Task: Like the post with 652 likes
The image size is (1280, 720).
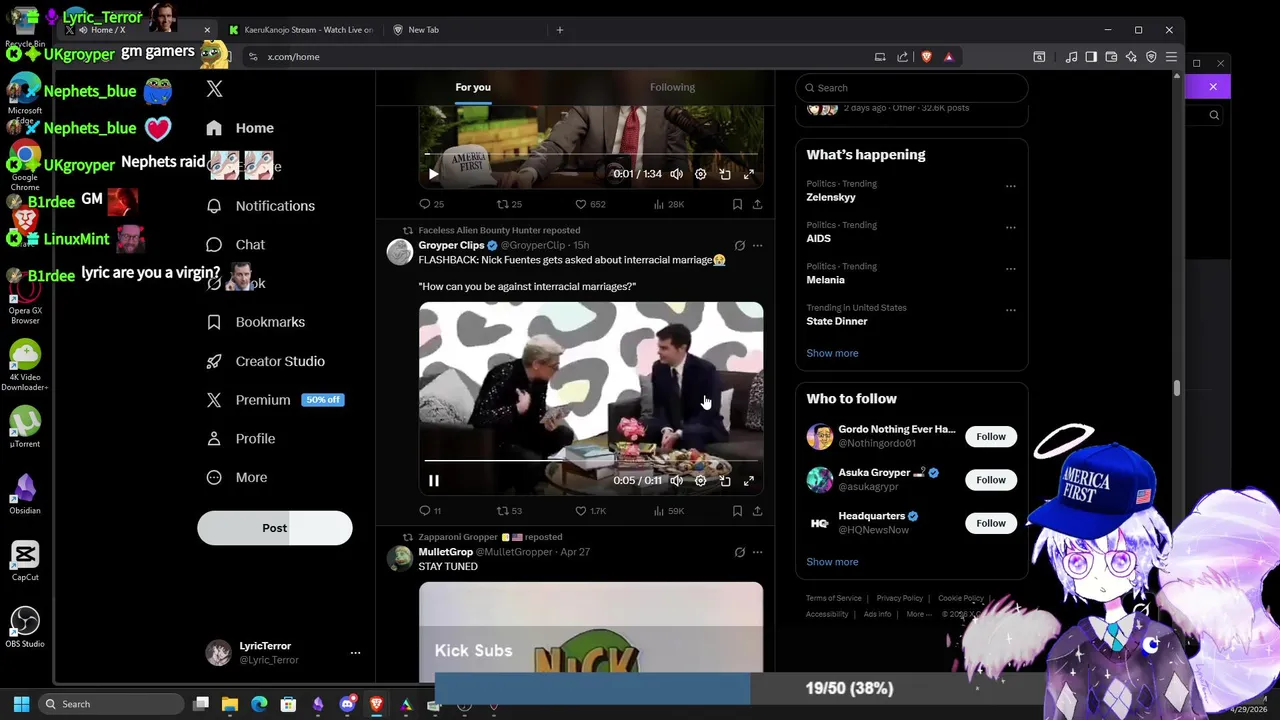Action: point(590,204)
